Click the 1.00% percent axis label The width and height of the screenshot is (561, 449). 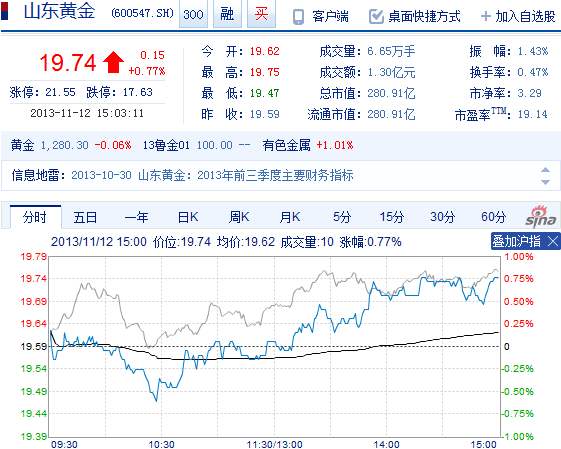click(x=519, y=257)
